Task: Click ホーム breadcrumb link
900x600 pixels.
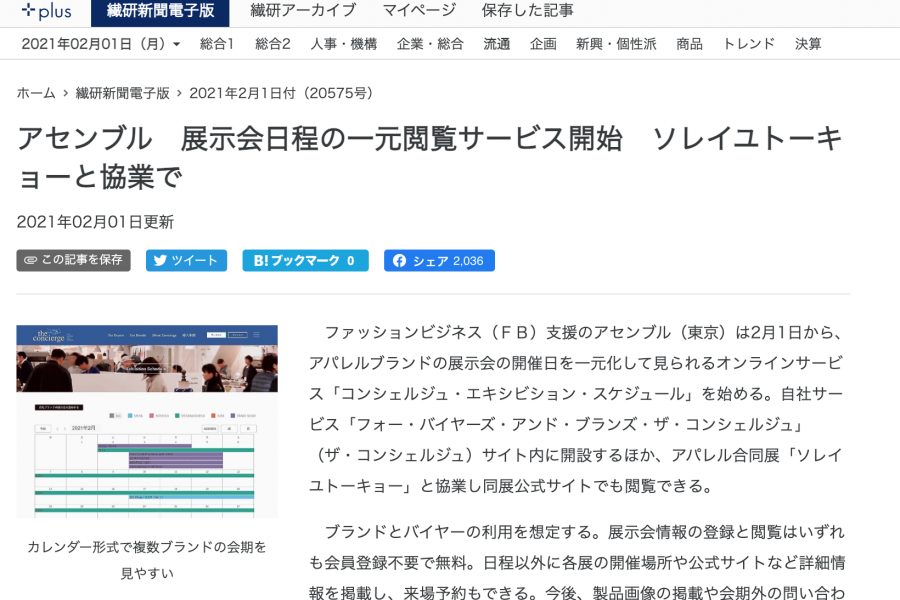Action: pos(36,93)
